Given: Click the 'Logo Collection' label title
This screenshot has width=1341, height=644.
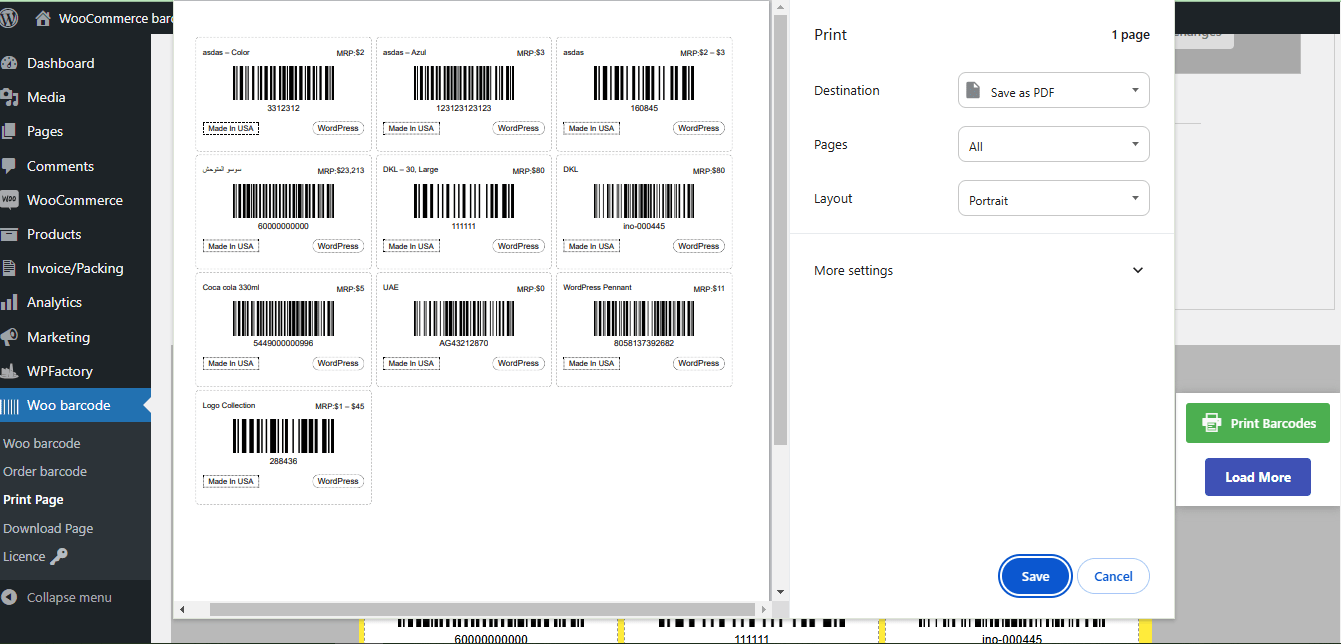Looking at the screenshot, I should pos(229,406).
